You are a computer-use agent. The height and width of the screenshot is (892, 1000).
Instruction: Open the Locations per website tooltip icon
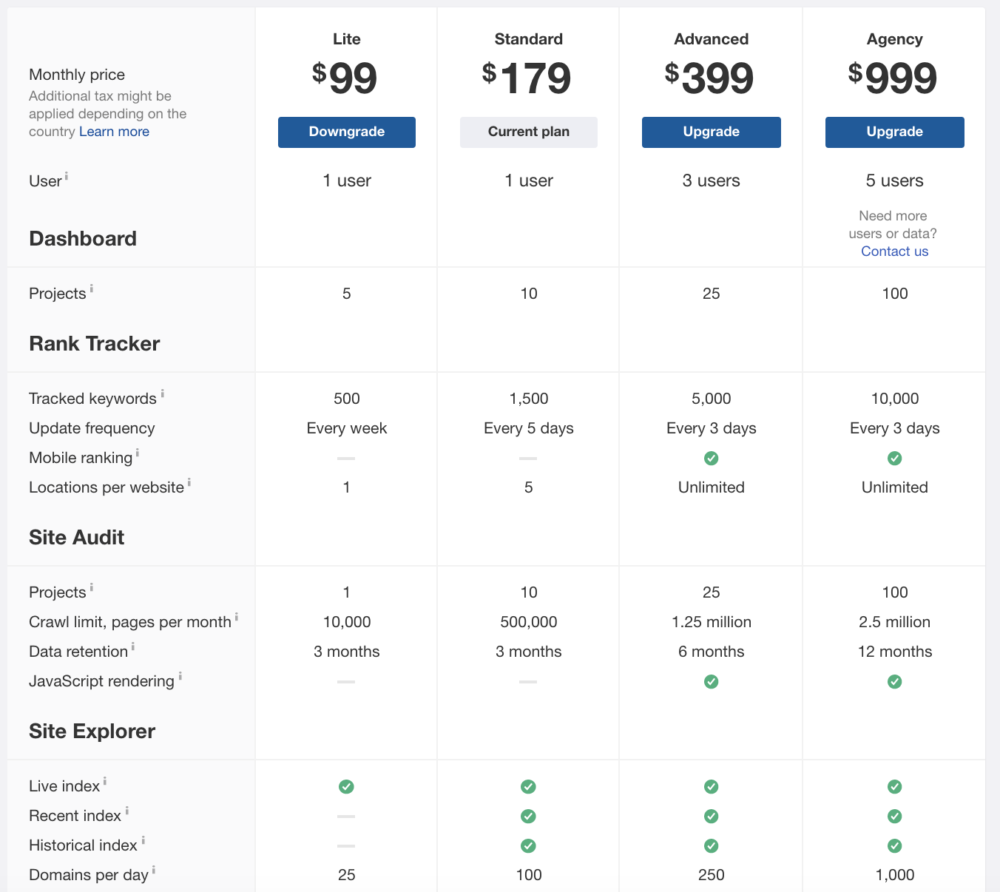click(x=188, y=481)
